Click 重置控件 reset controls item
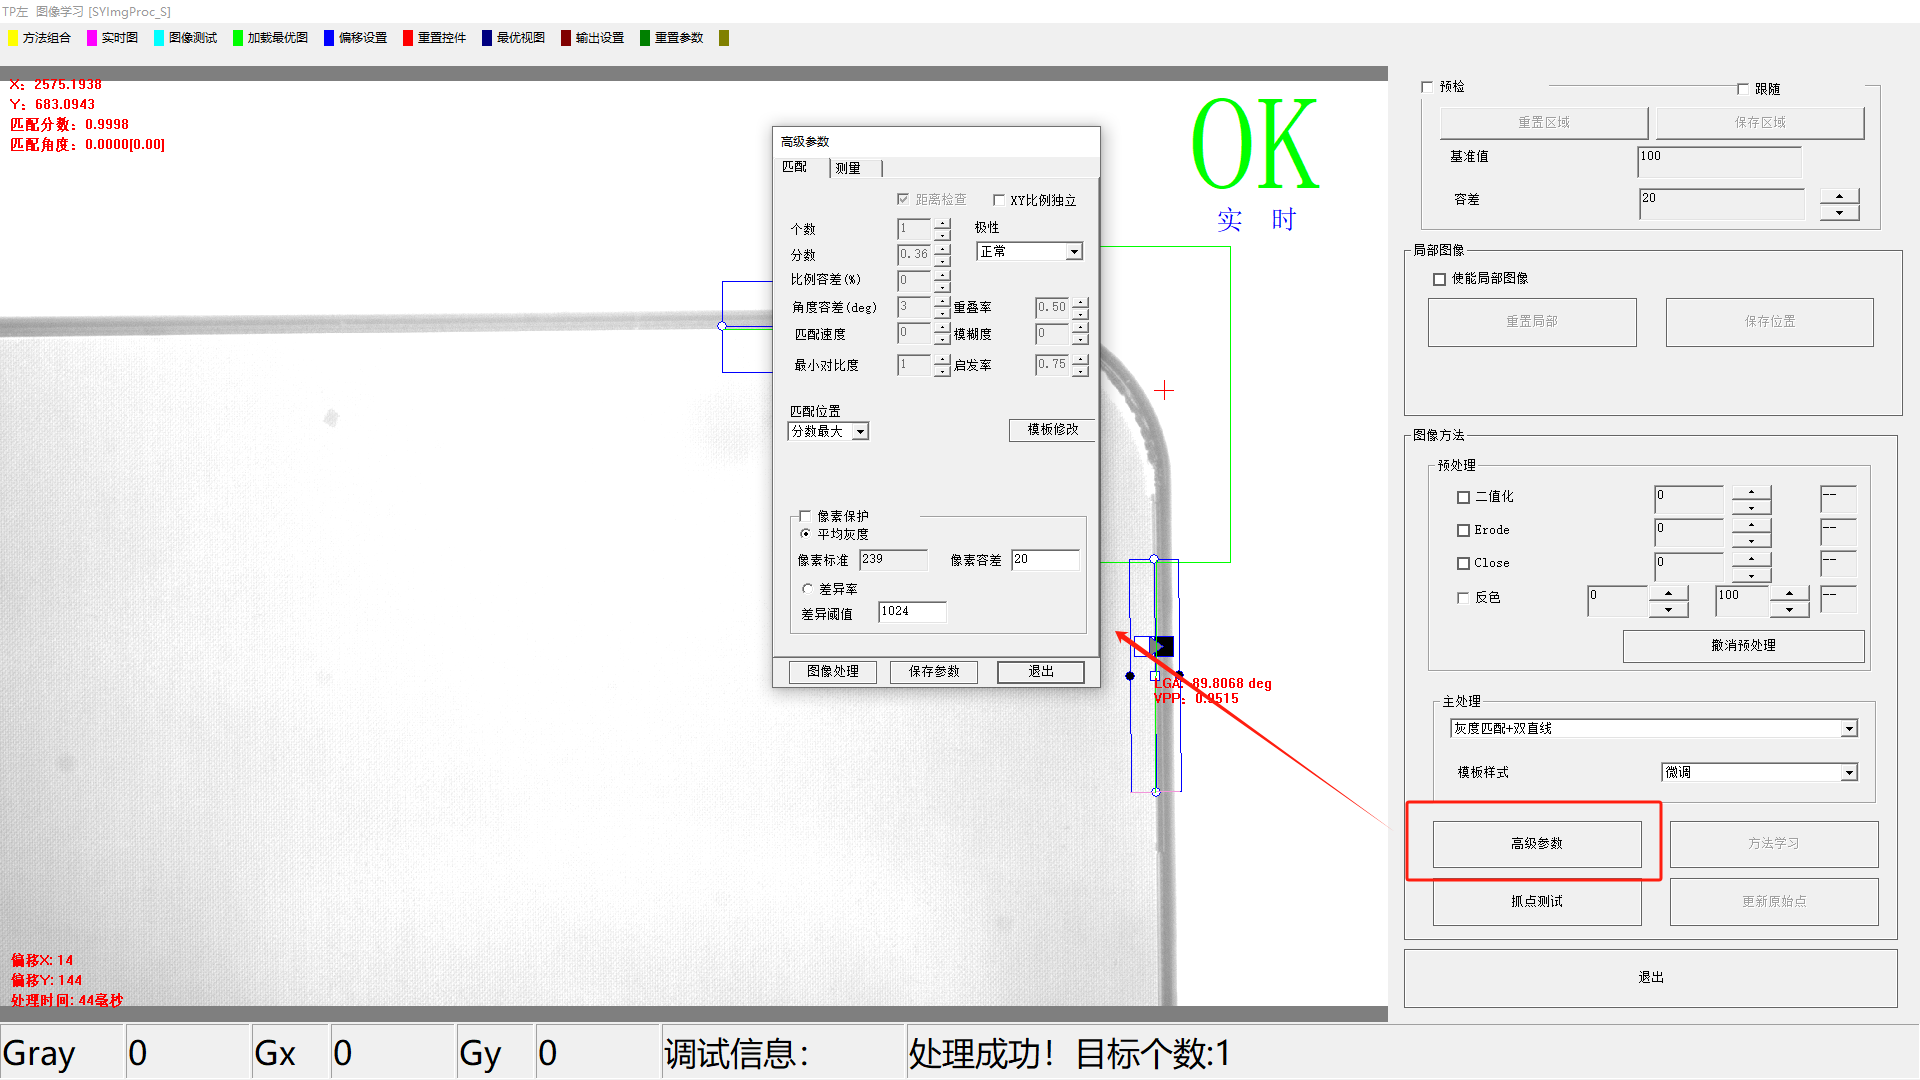1920x1080 pixels. click(441, 38)
